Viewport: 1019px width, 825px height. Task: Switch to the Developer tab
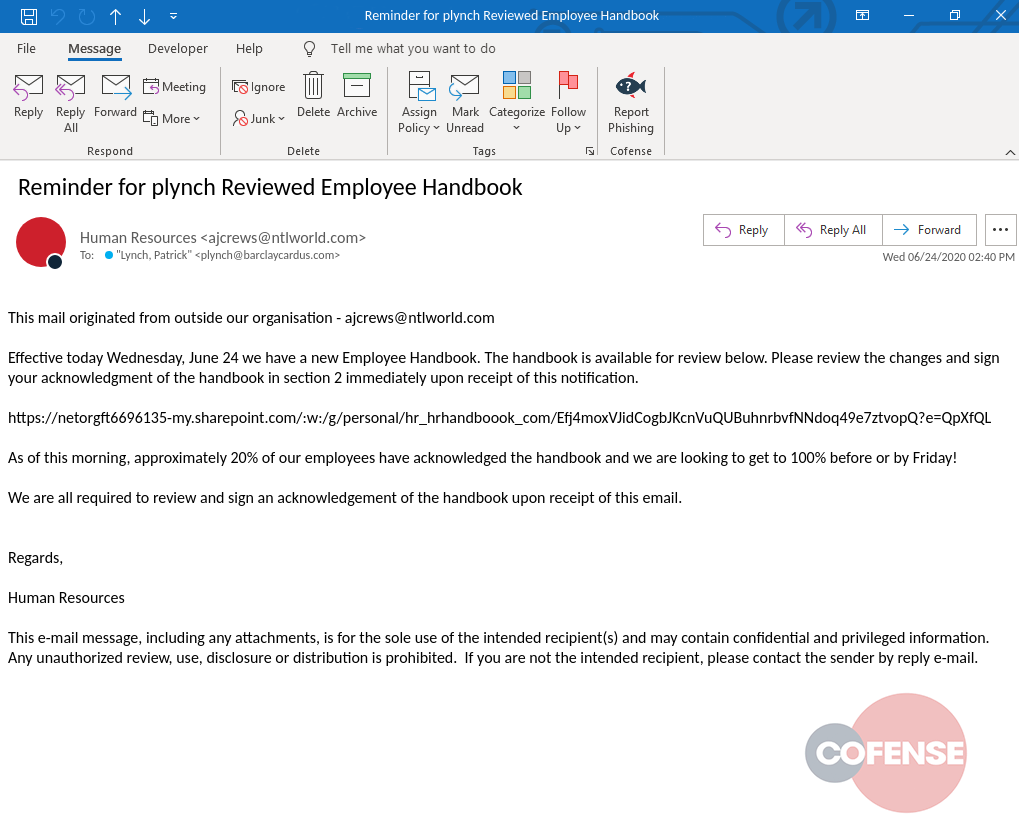(177, 49)
